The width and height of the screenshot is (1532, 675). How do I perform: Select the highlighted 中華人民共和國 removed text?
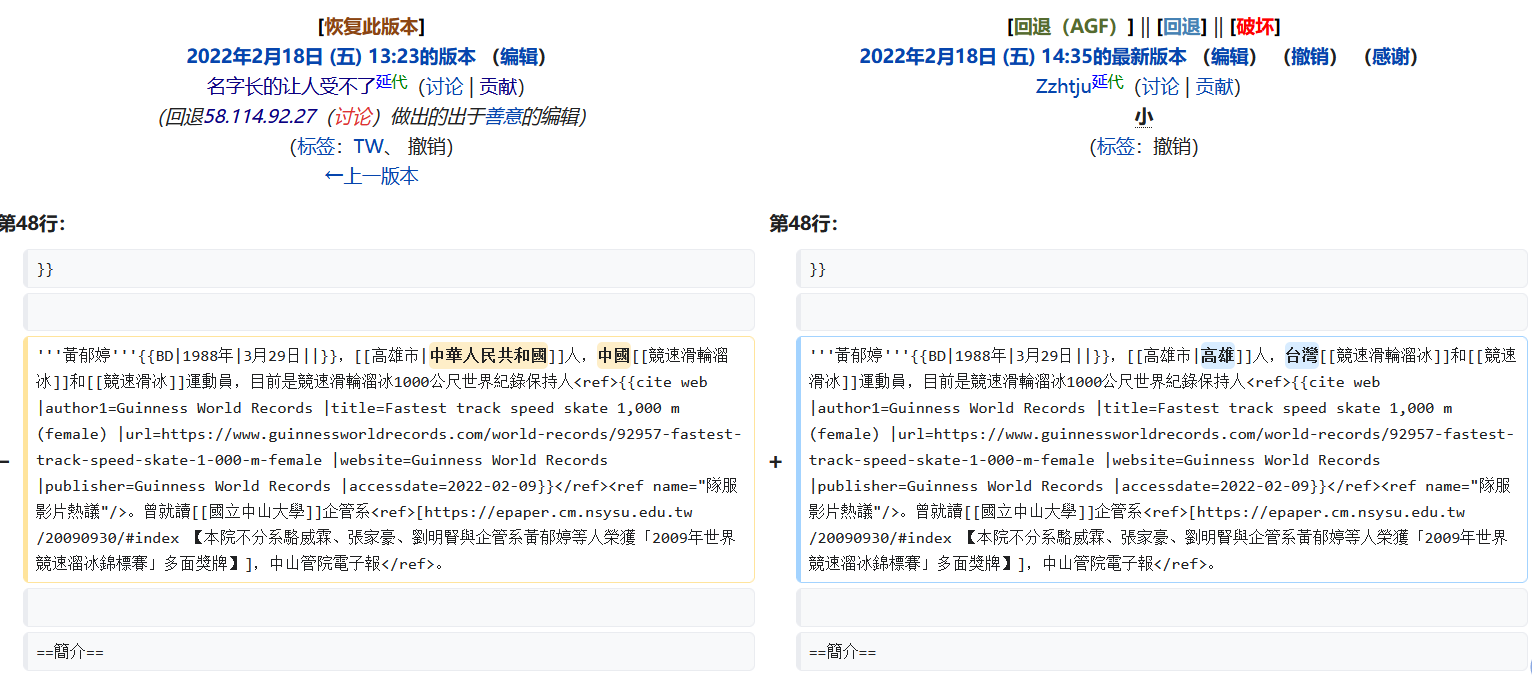tap(489, 355)
